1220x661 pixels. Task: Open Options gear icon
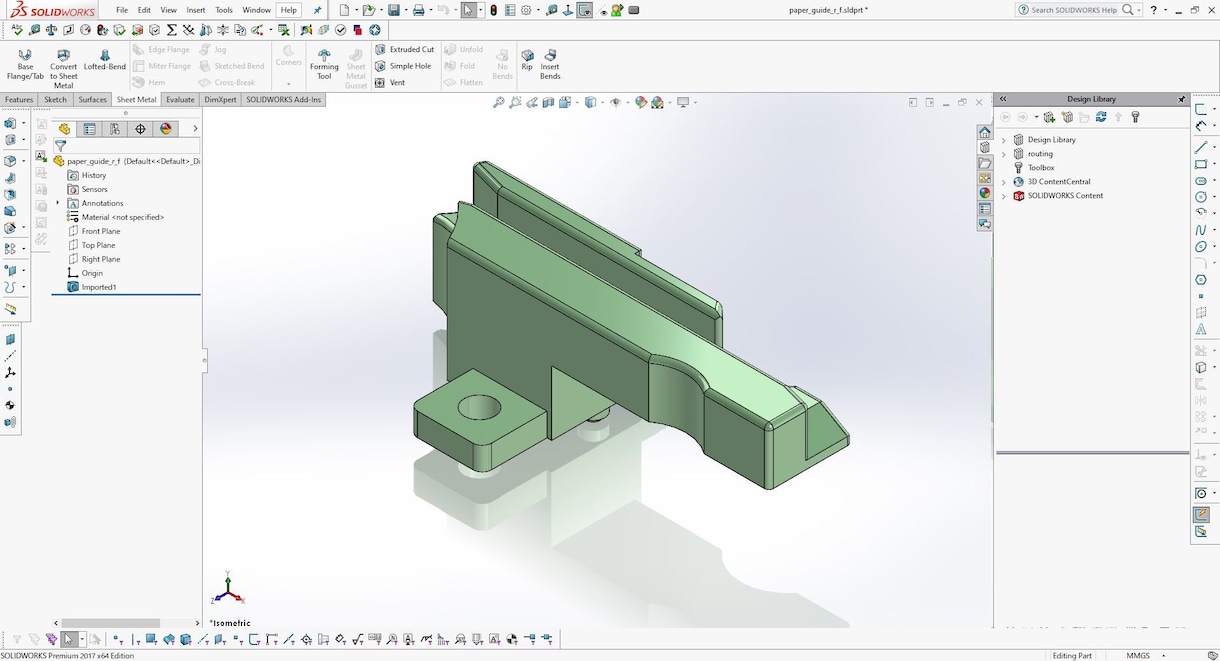(526, 10)
